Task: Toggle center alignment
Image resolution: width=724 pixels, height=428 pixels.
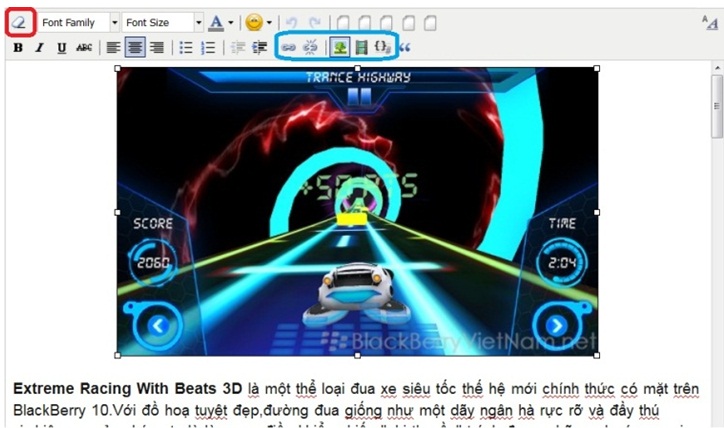Action: (135, 47)
